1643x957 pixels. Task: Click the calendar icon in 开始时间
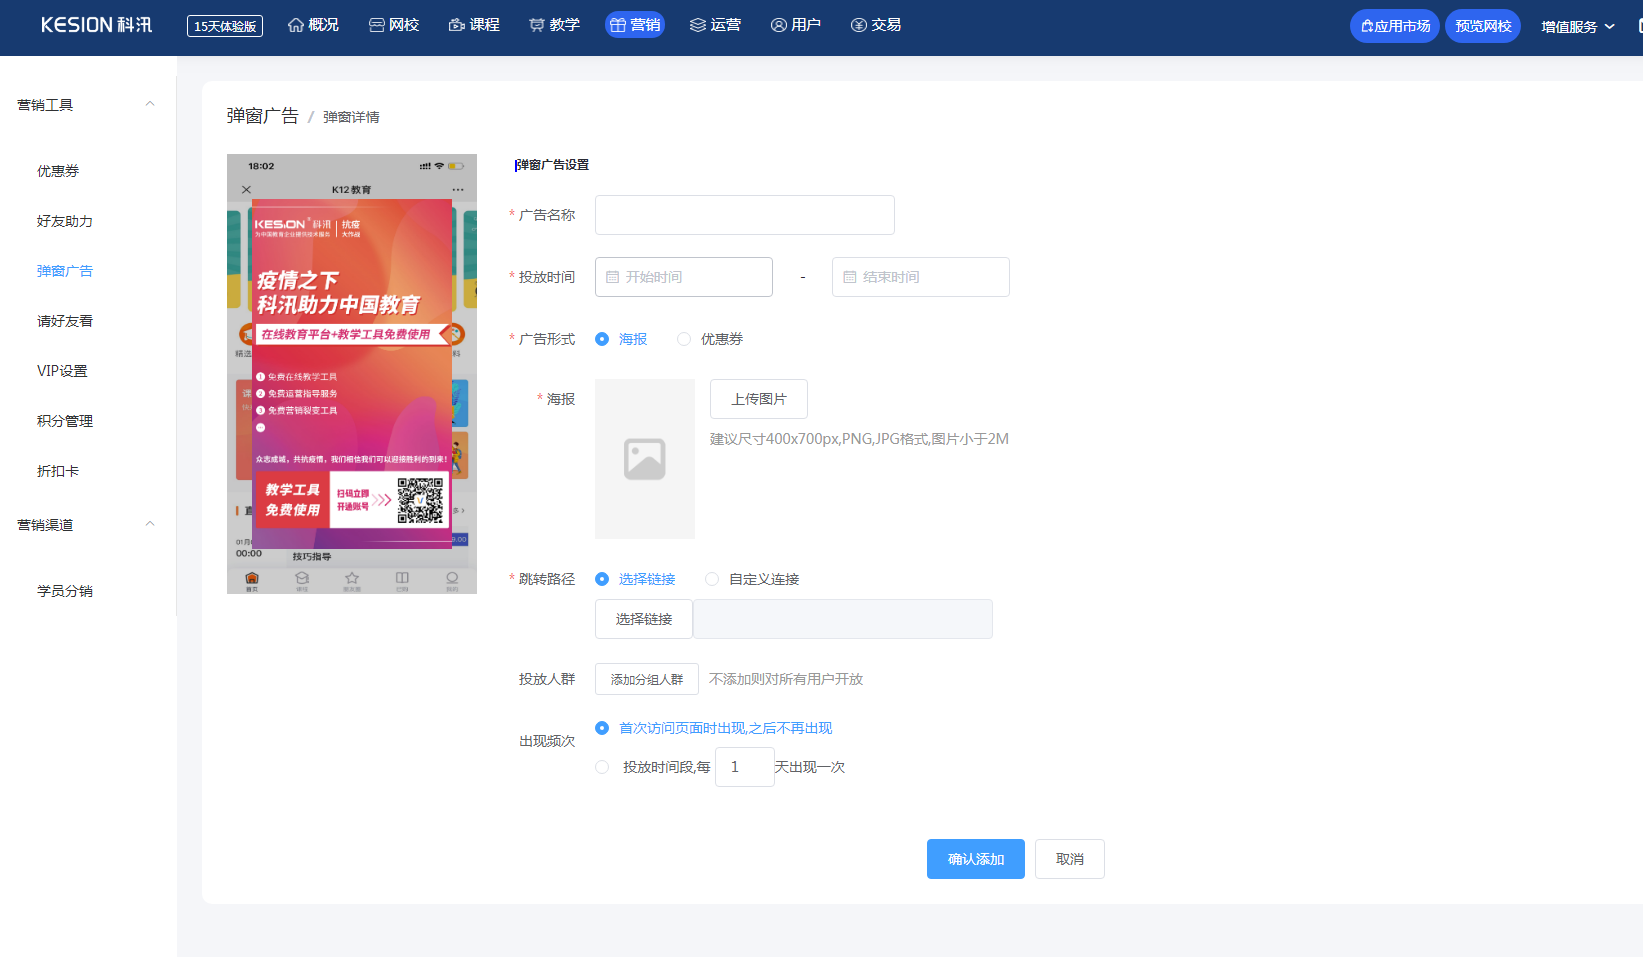[x=613, y=277]
